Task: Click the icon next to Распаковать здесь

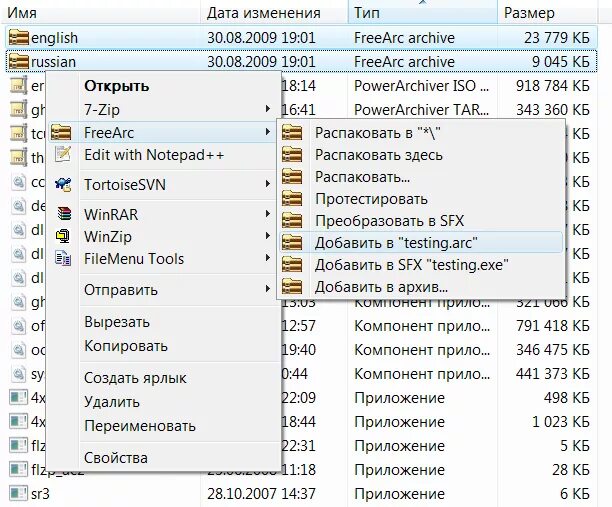Action: click(x=292, y=155)
